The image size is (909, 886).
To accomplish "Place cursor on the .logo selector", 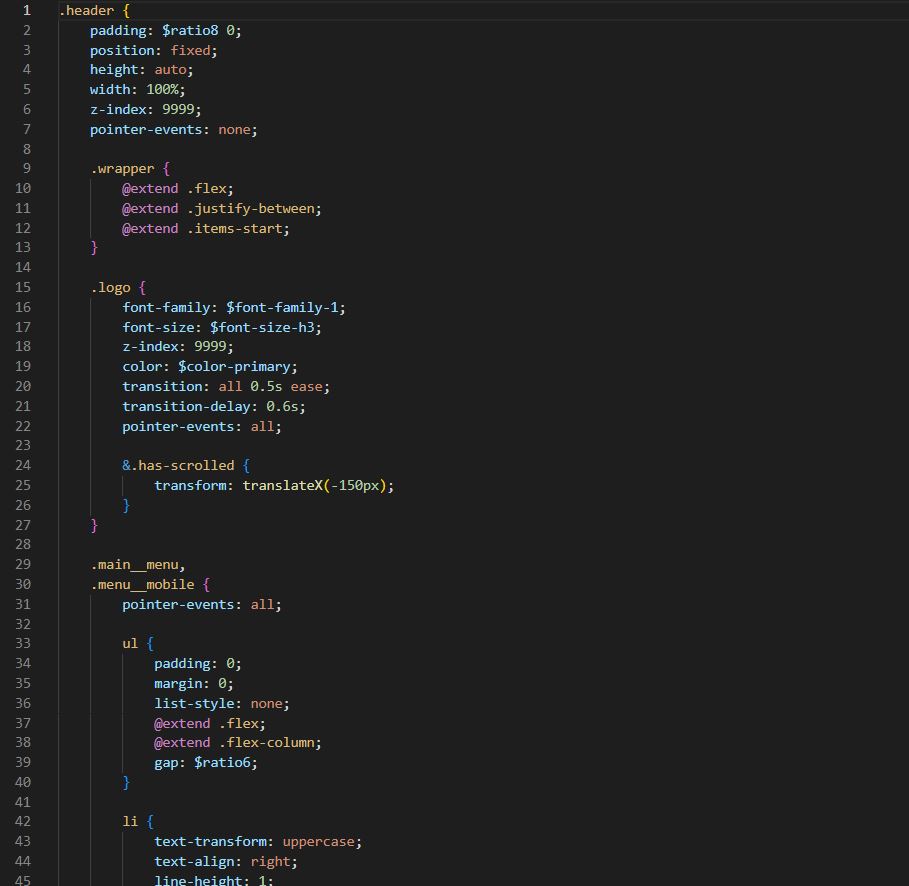I will click(110, 288).
